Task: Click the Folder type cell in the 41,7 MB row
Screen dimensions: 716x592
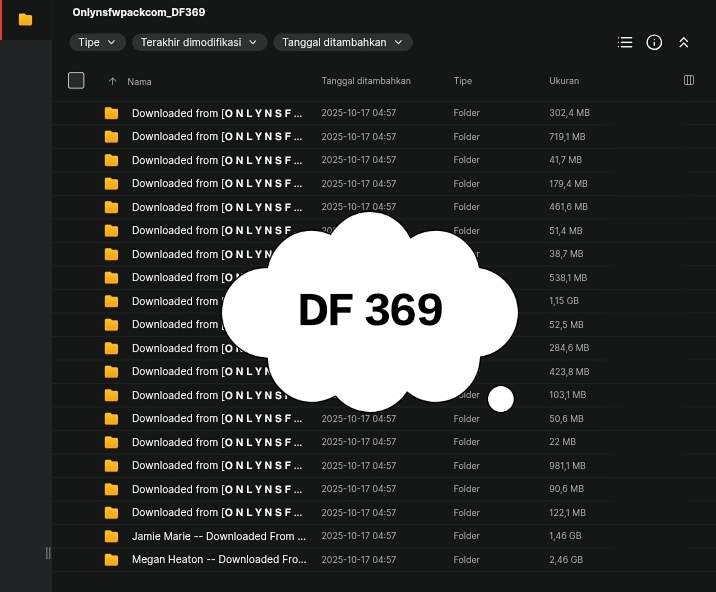Action: click(x=466, y=160)
